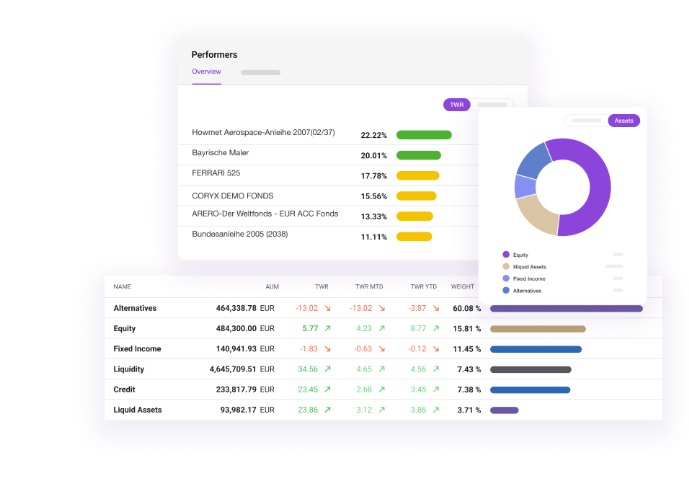Click the Liquidity 7.43 % weight bar

coord(530,369)
